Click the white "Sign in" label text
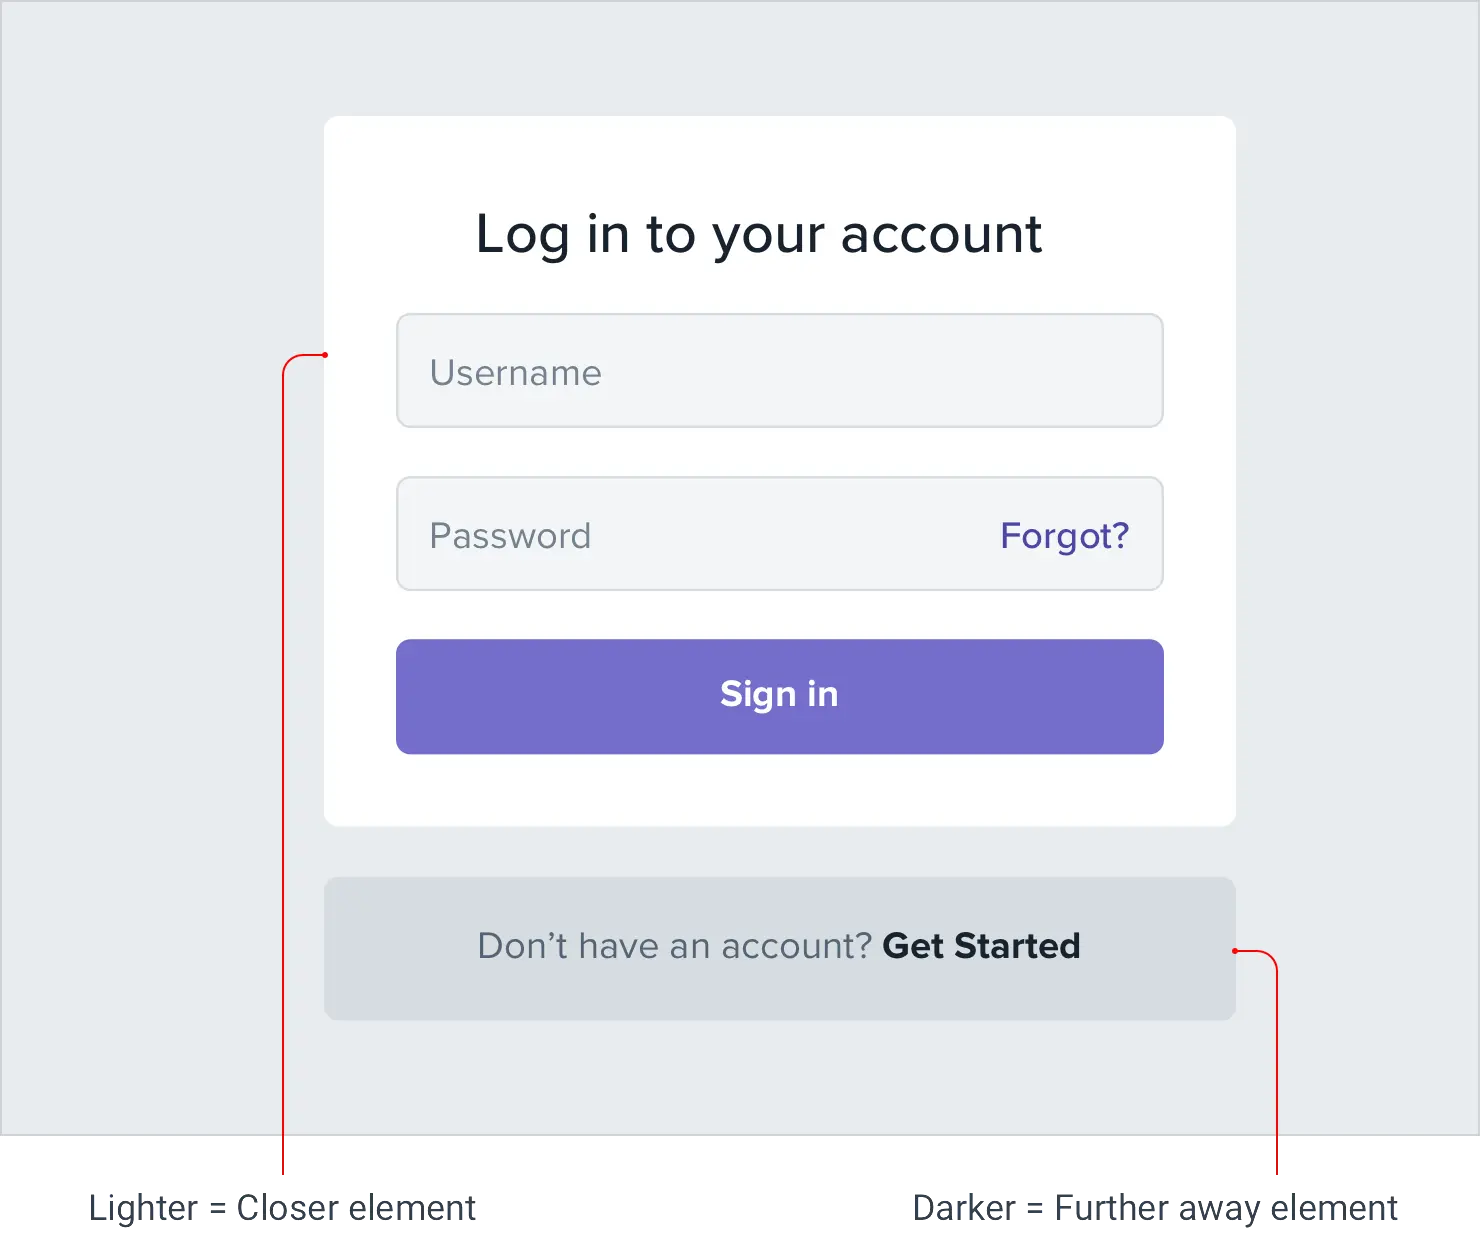Viewport: 1480px width, 1236px height. tap(779, 695)
